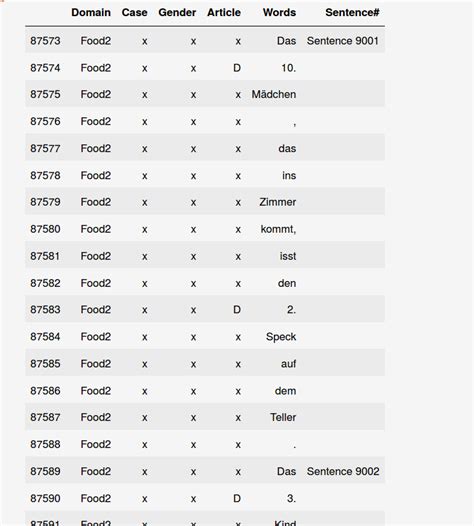Click the Domain column header
Image resolution: width=474 pixels, height=526 pixels.
point(91,12)
